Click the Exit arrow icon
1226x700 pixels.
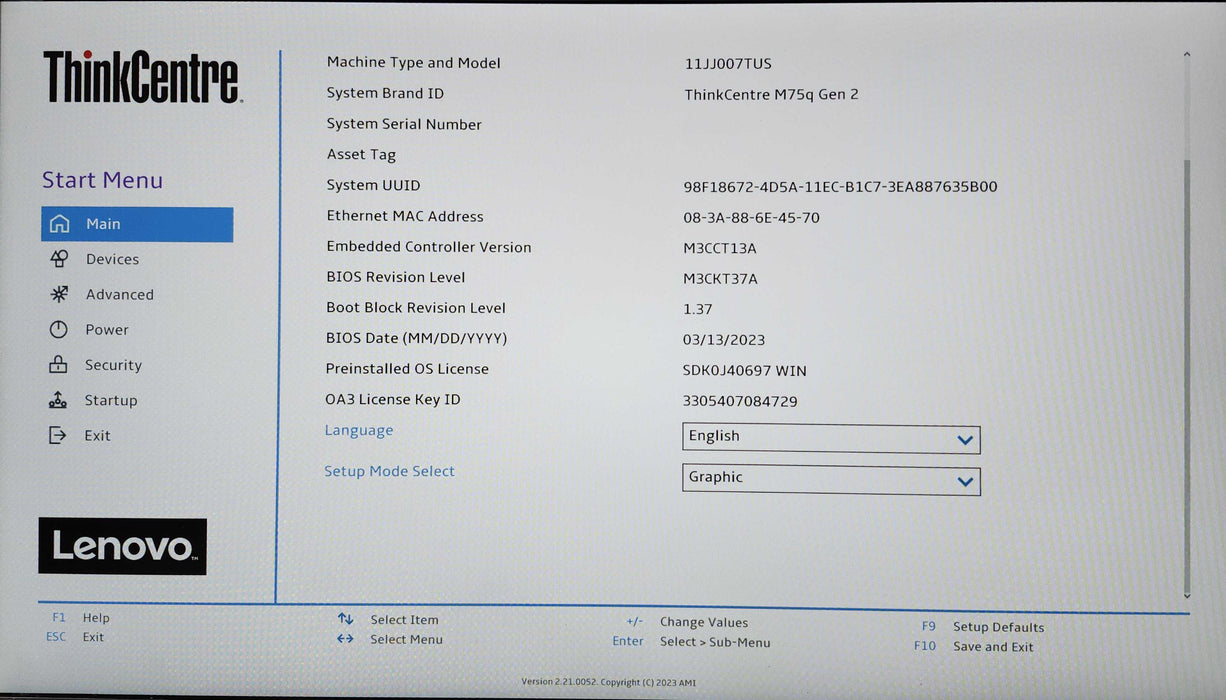point(59,435)
